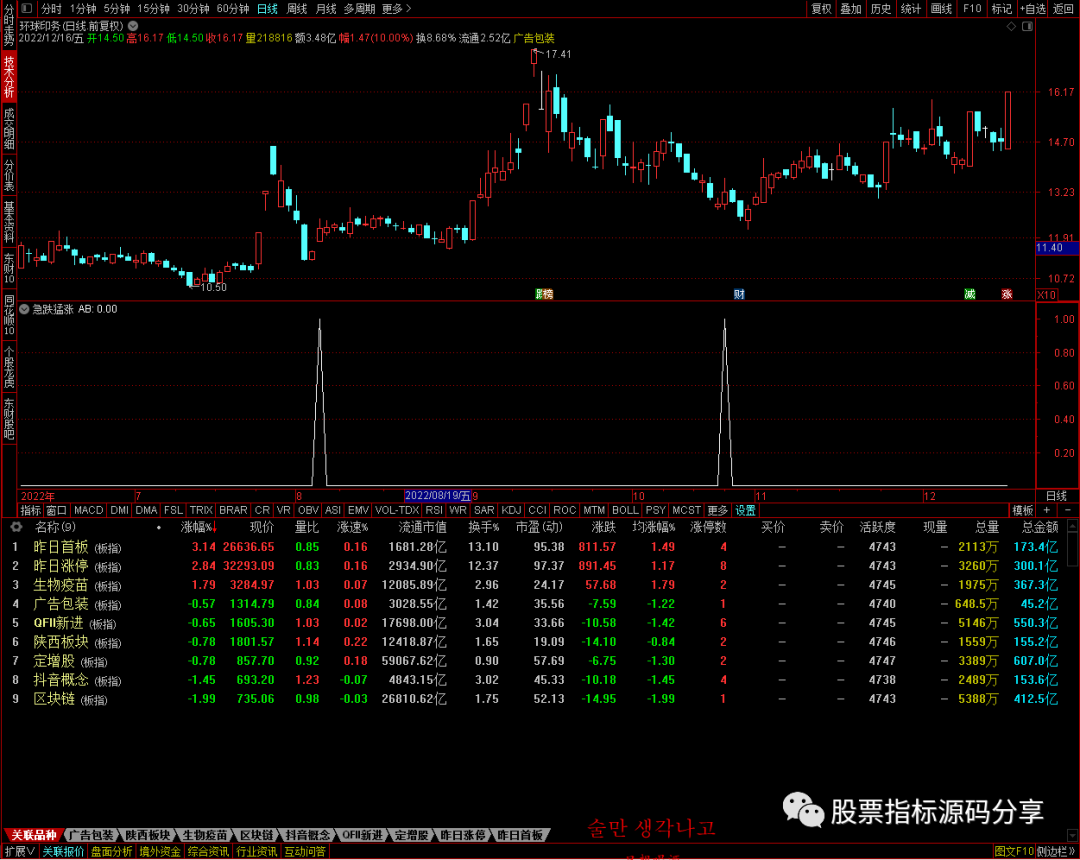Image resolution: width=1080 pixels, height=860 pixels.
Task: Open indicator 设置 settings
Action: 745,510
